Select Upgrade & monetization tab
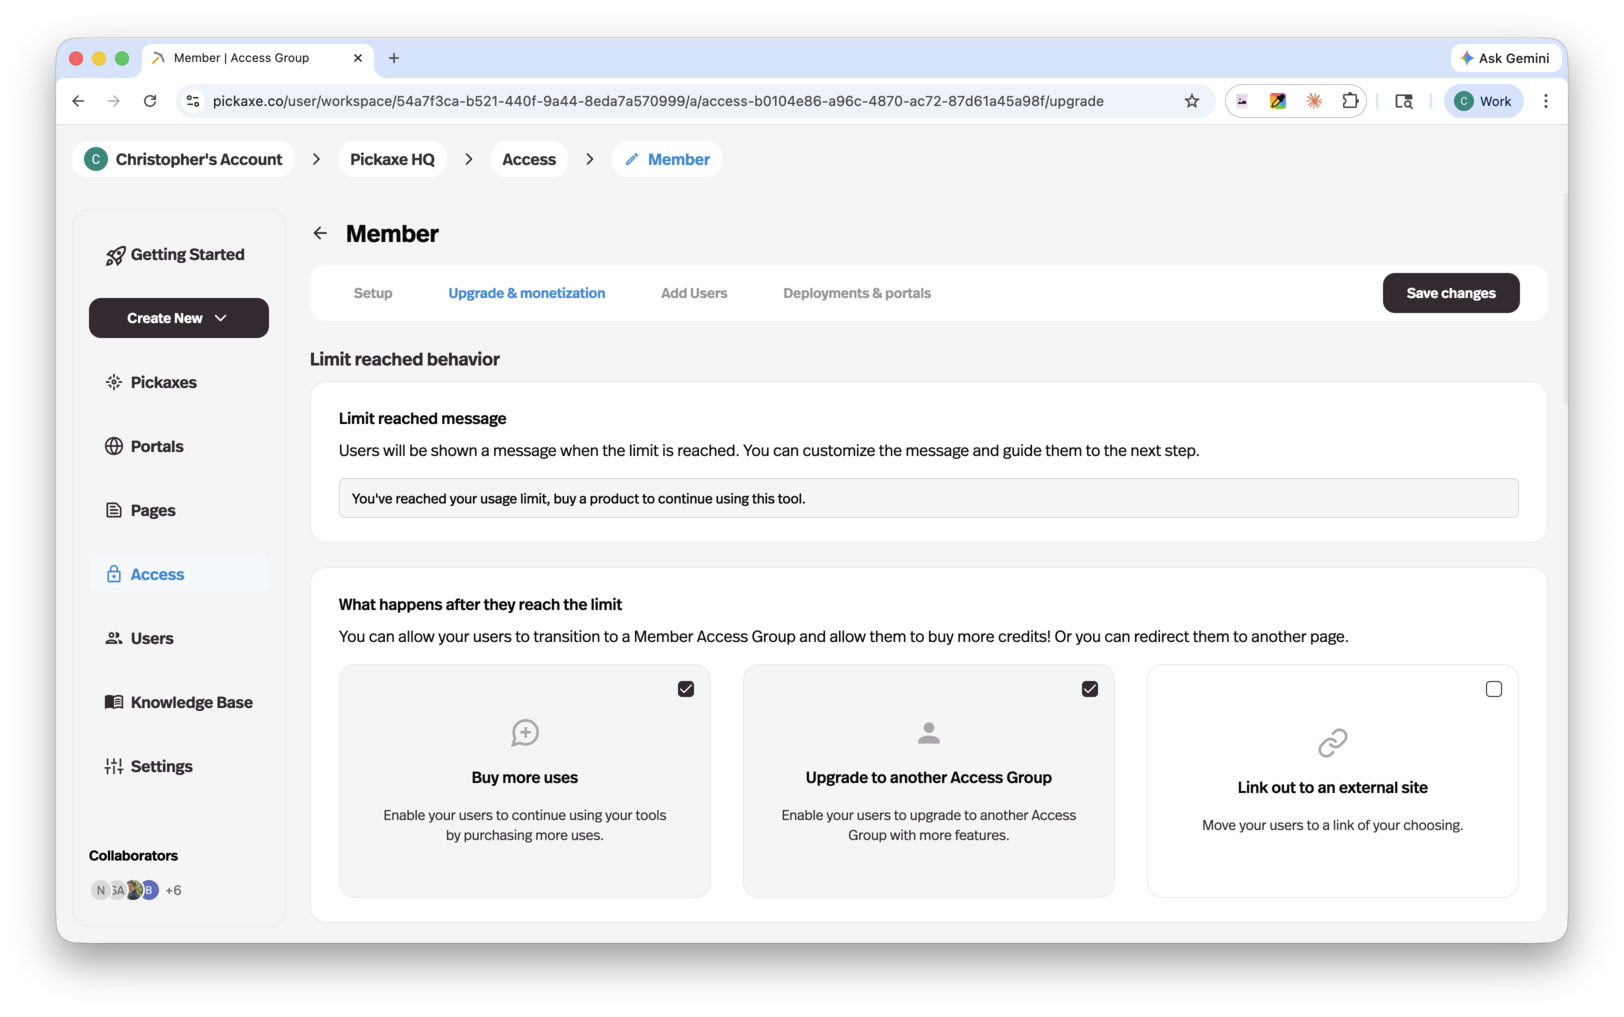This screenshot has width=1624, height=1017. (527, 293)
